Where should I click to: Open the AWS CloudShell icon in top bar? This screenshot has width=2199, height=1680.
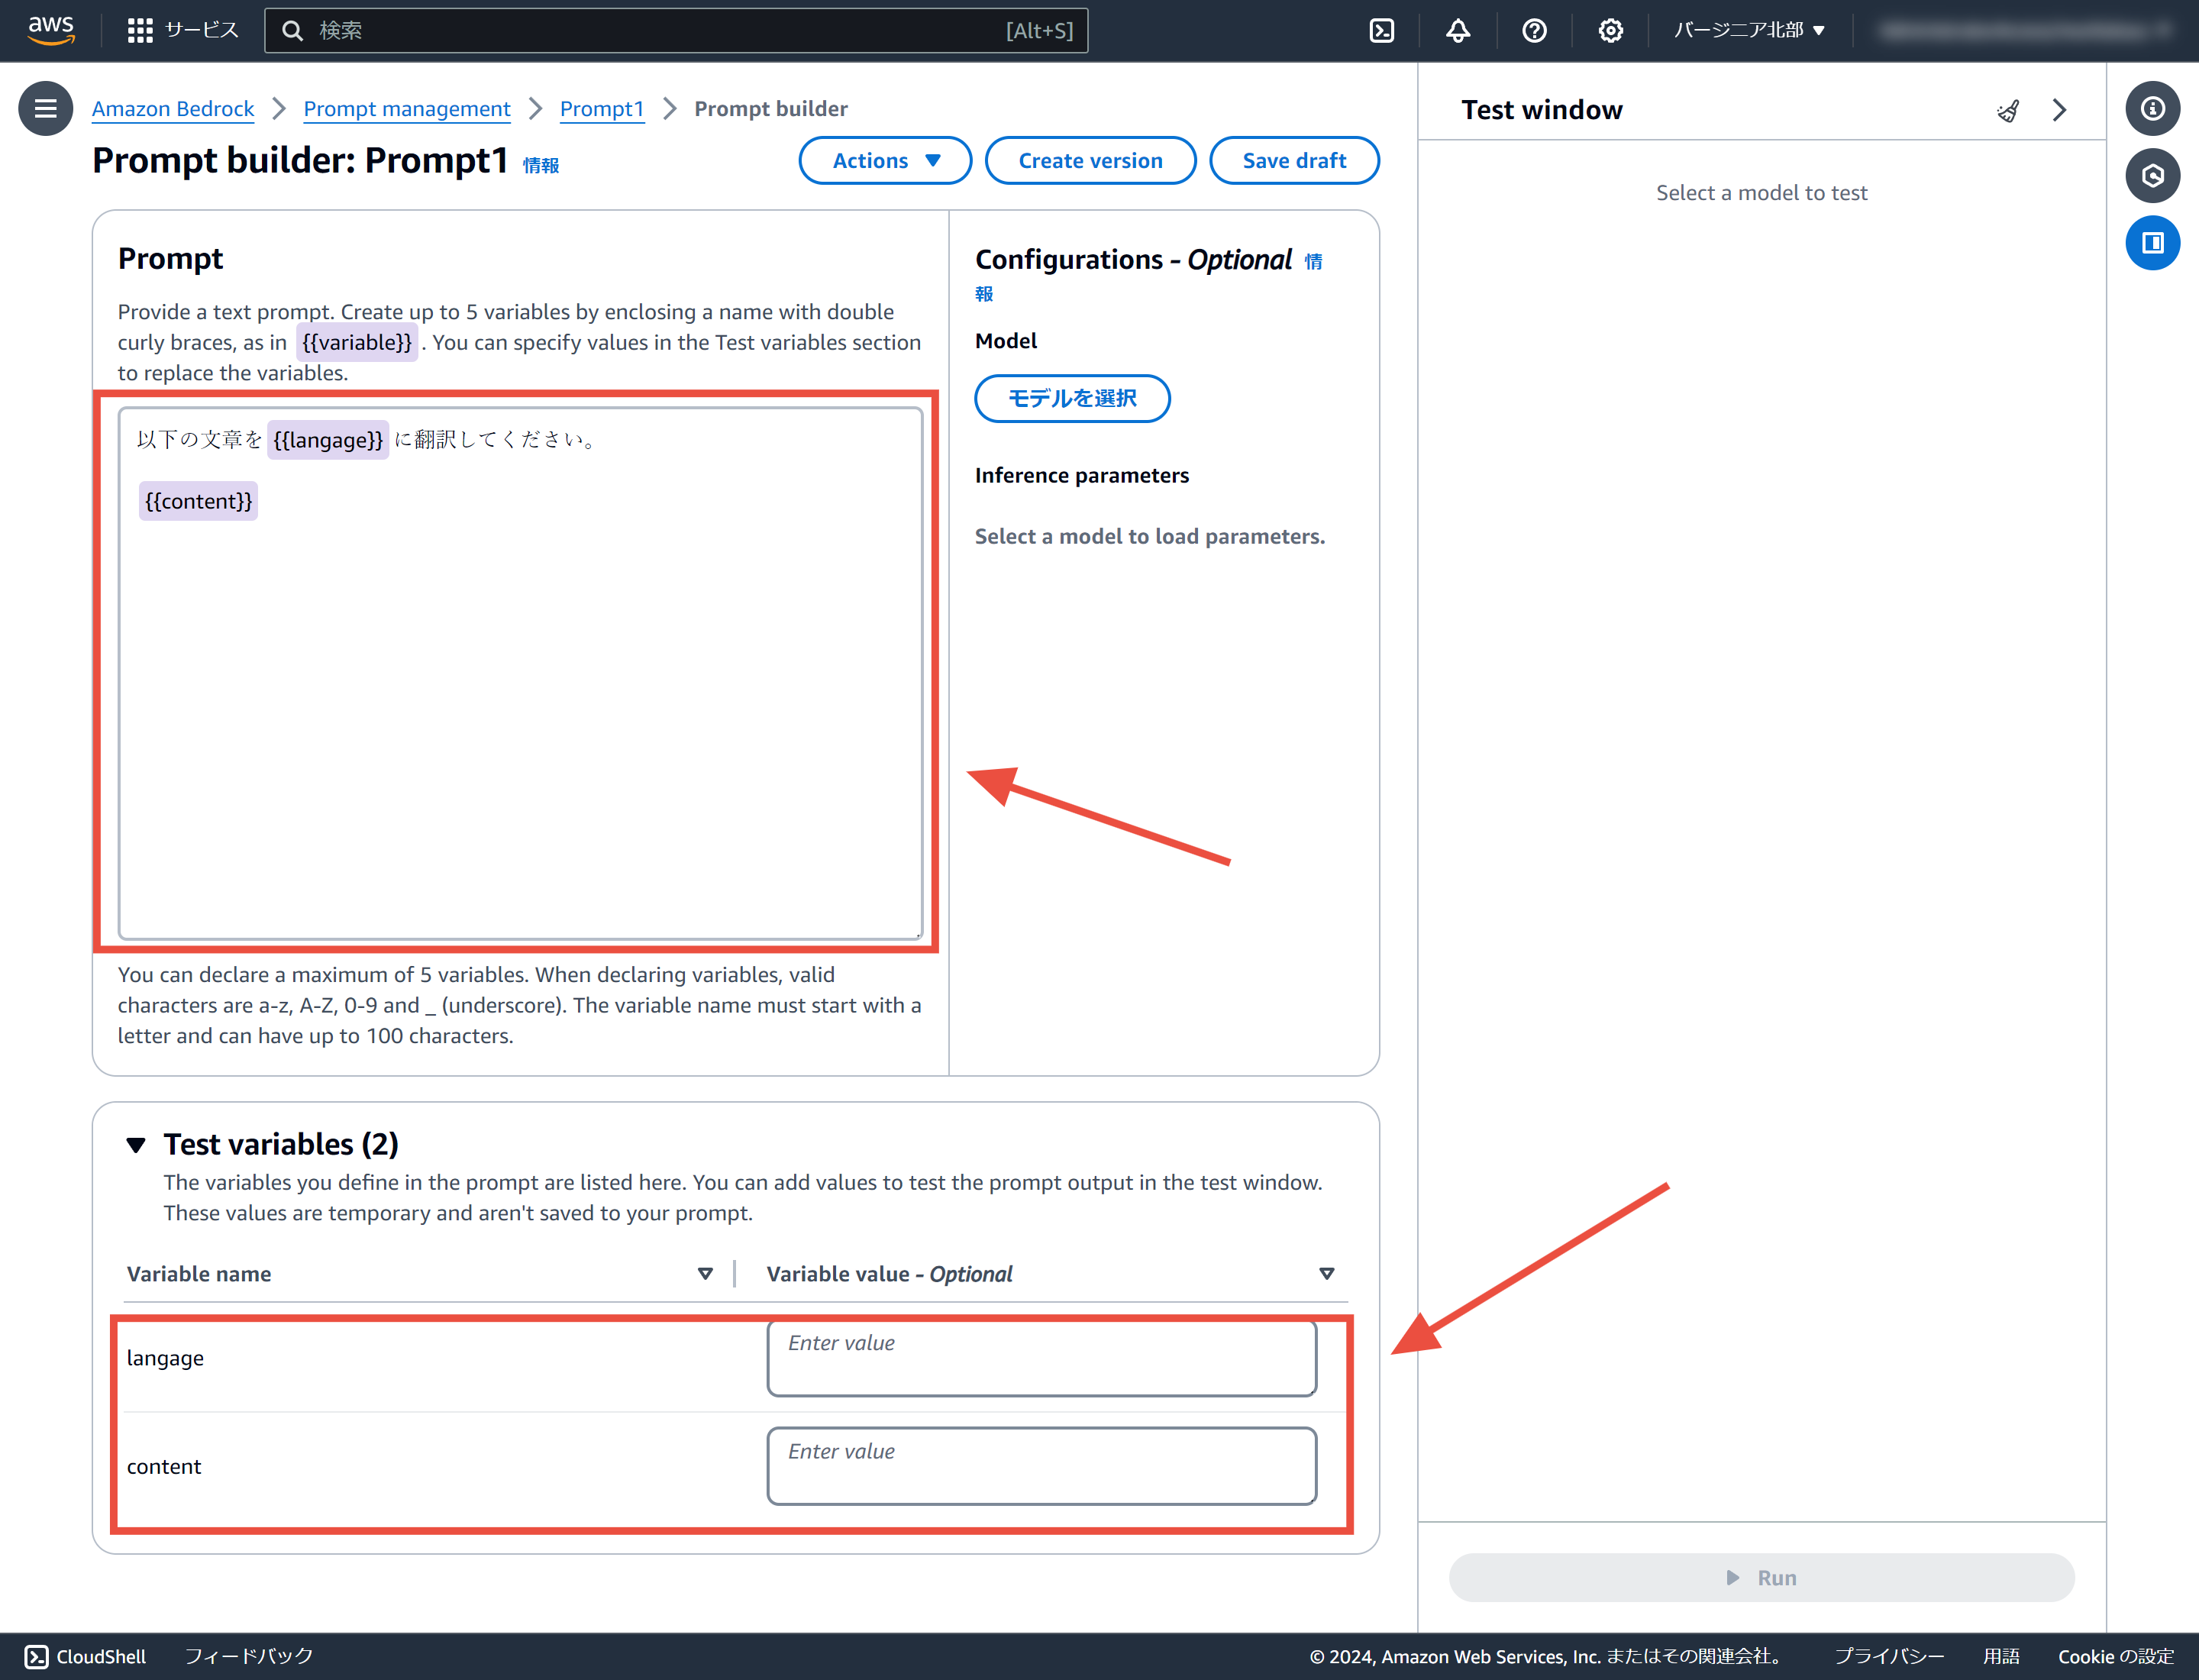tap(1381, 30)
